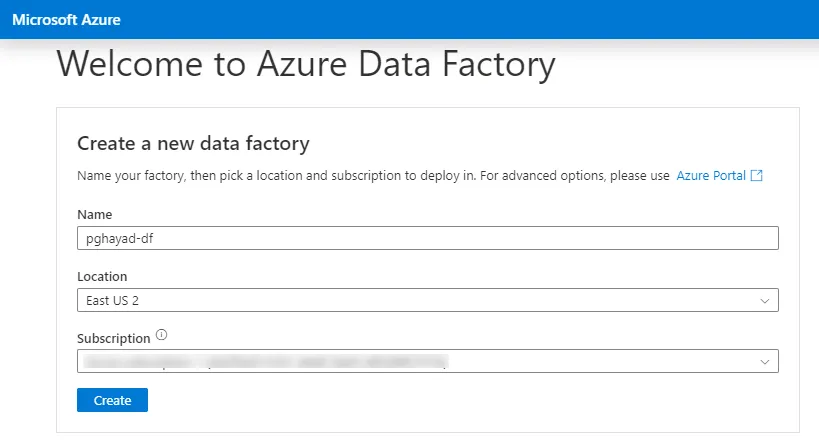This screenshot has height=442, width=819.
Task: Click the 'Name your factory' description text
Action: 200,176
